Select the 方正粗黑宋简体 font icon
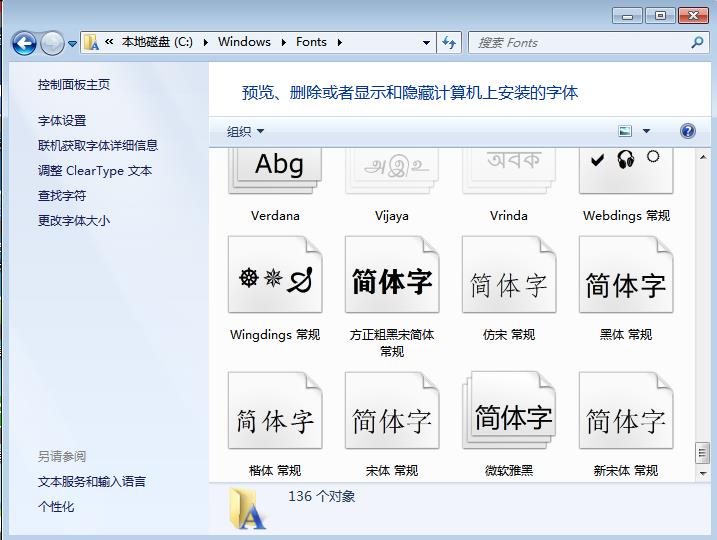 click(392, 277)
